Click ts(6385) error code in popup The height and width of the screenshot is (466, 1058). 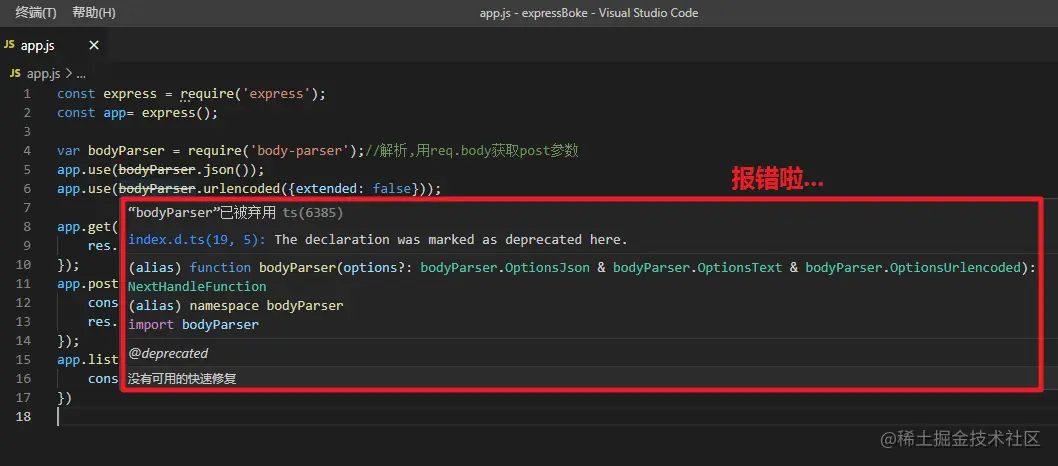[x=312, y=213]
